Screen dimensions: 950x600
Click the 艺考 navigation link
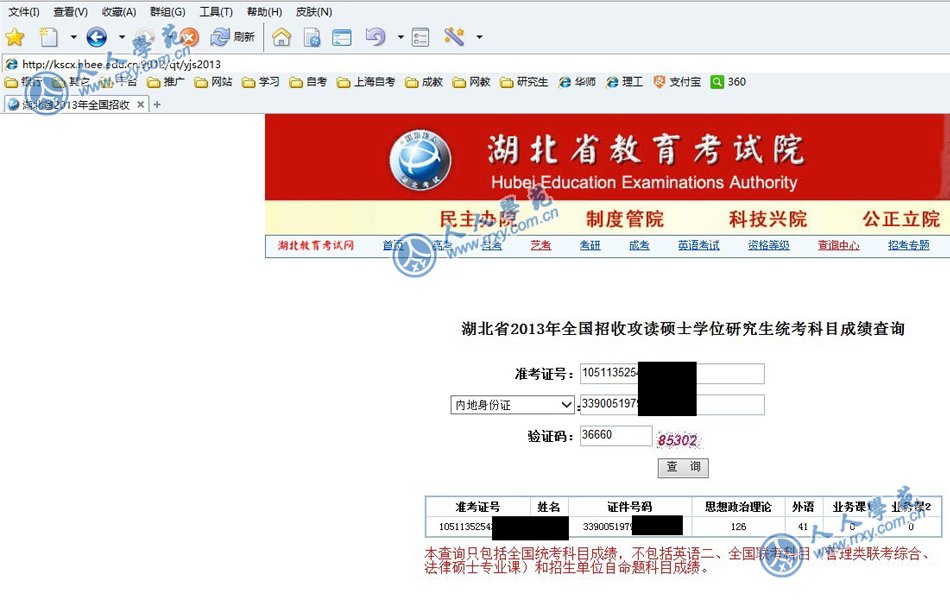[540, 245]
